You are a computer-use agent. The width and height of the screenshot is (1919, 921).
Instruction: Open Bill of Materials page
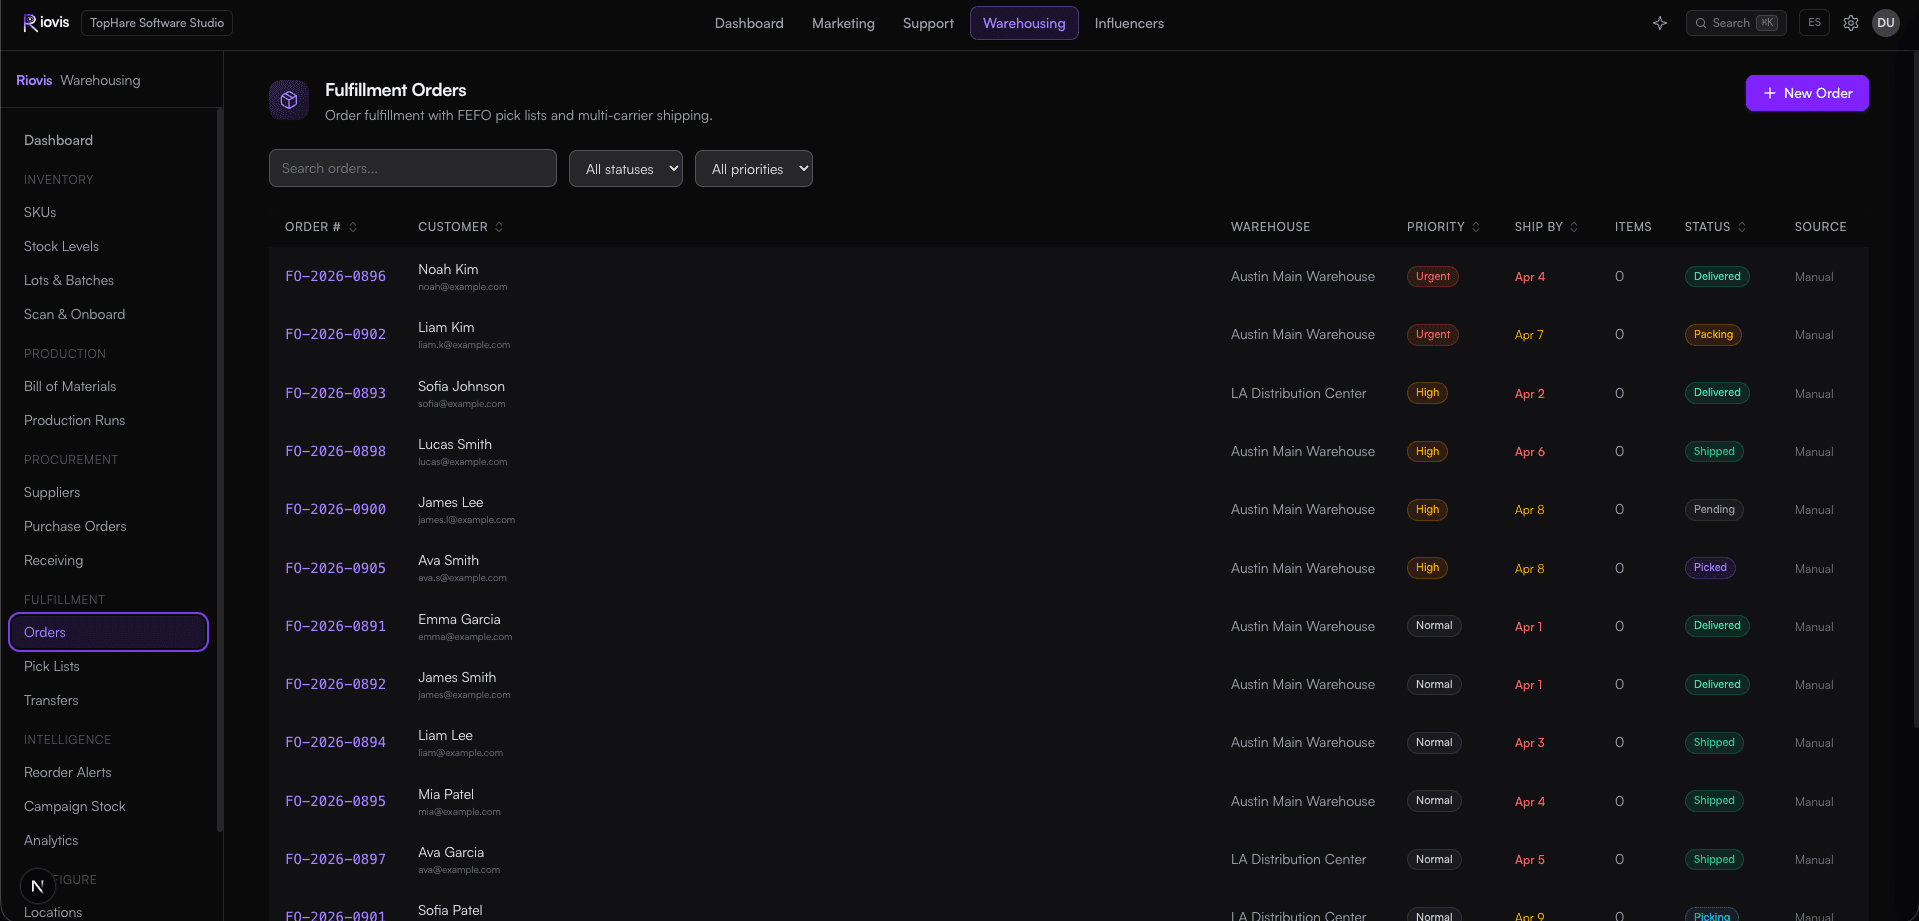(108, 387)
